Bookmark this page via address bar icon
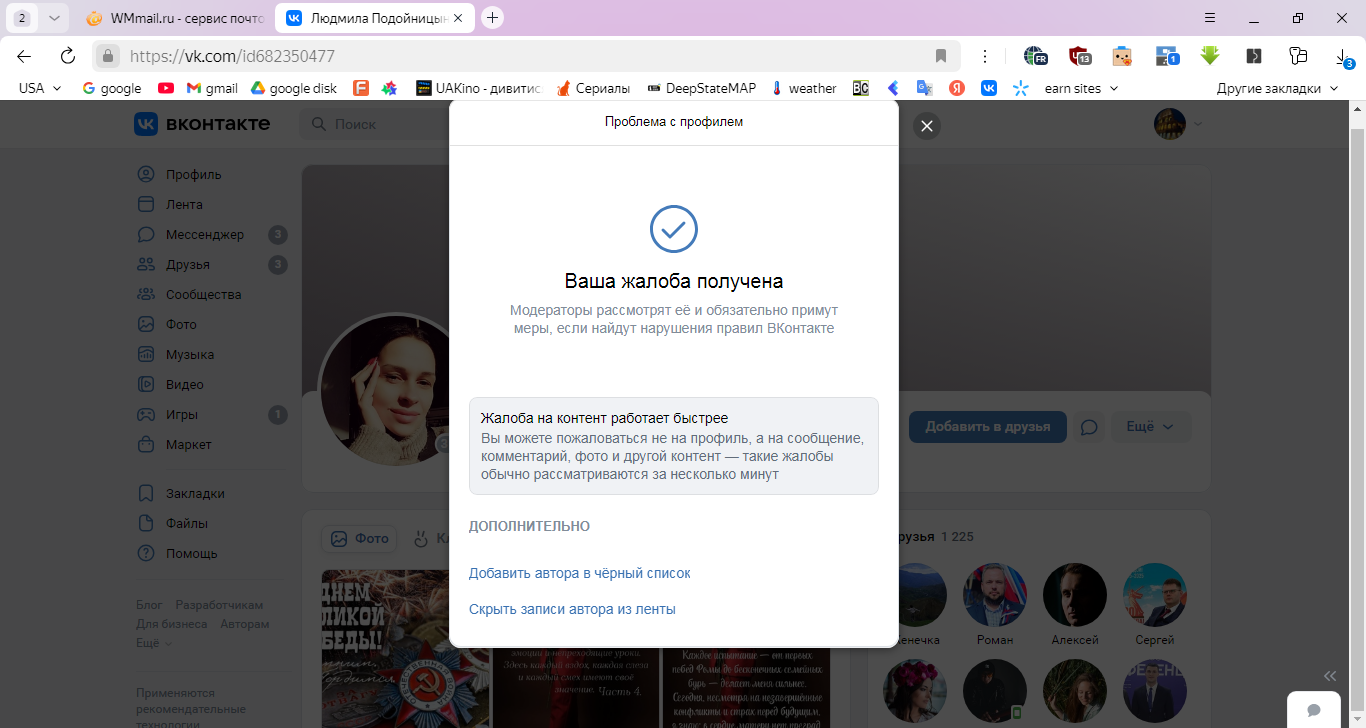The width and height of the screenshot is (1366, 728). (940, 56)
